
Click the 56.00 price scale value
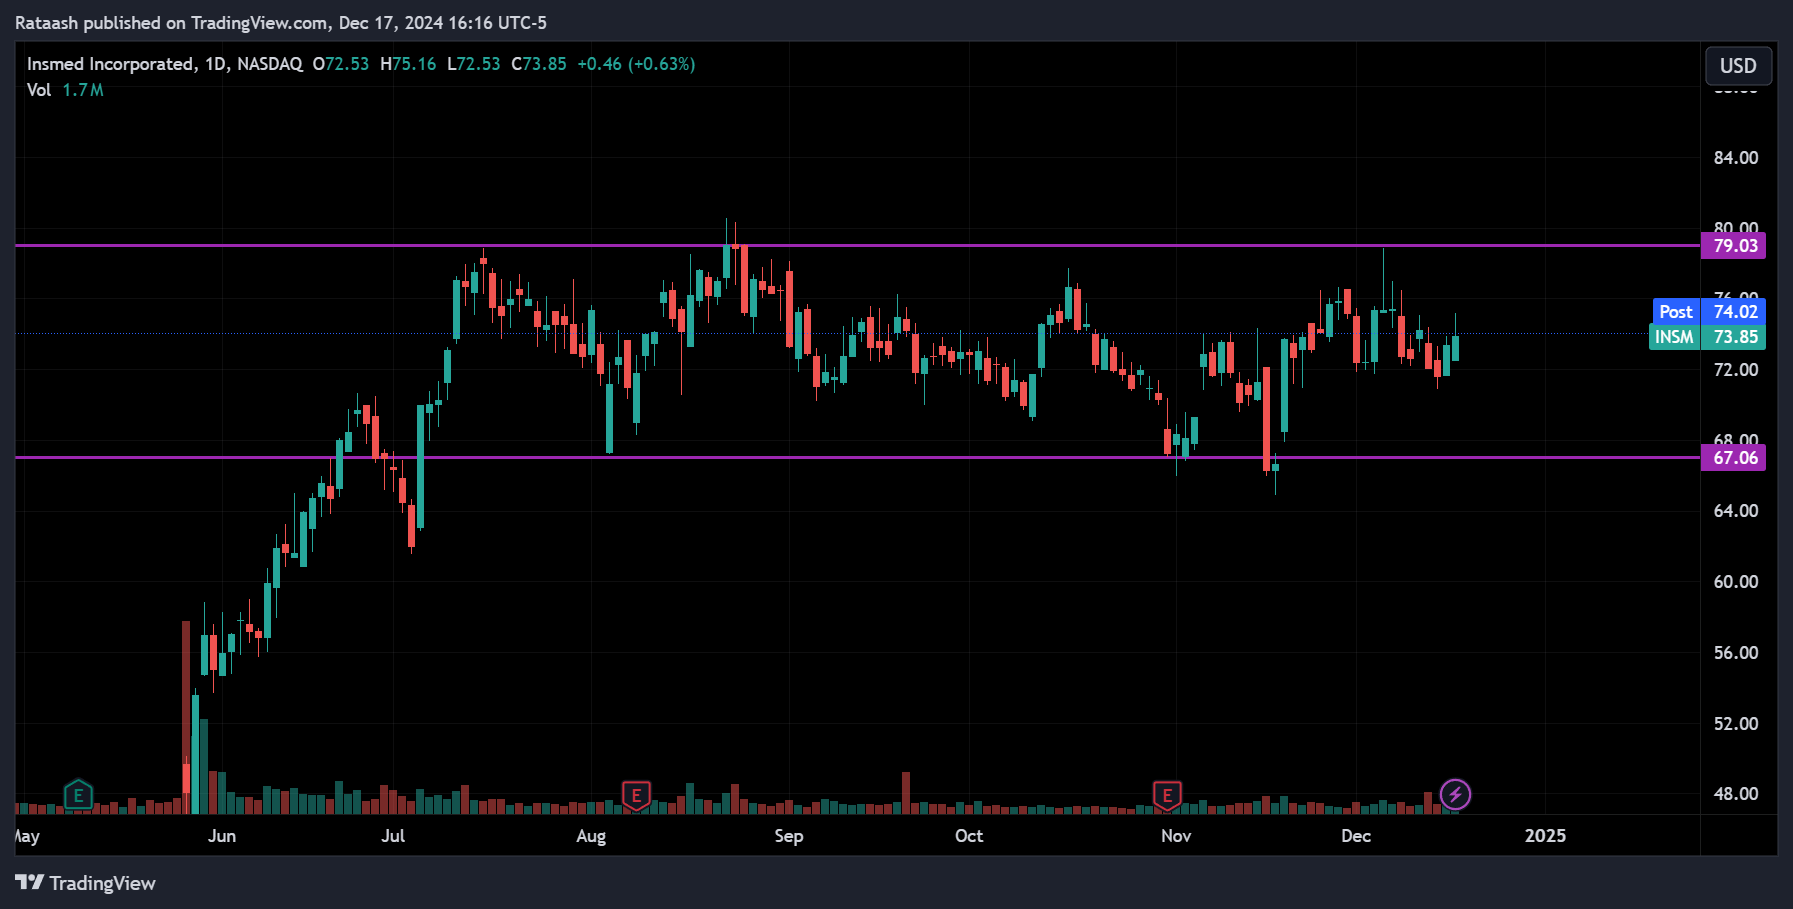[1736, 653]
